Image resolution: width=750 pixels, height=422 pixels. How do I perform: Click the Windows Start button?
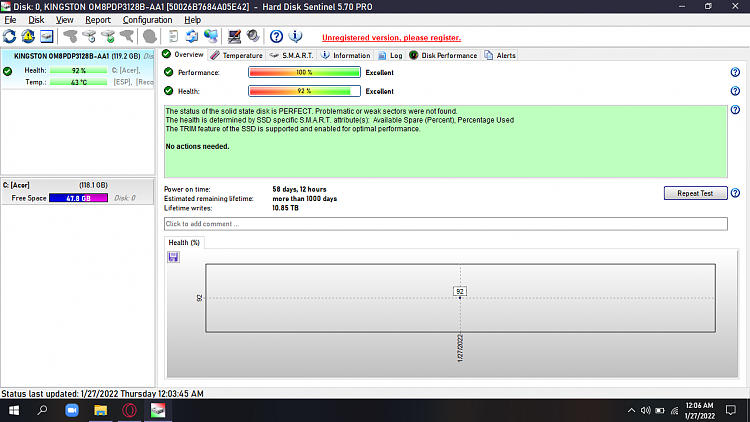coord(14,411)
